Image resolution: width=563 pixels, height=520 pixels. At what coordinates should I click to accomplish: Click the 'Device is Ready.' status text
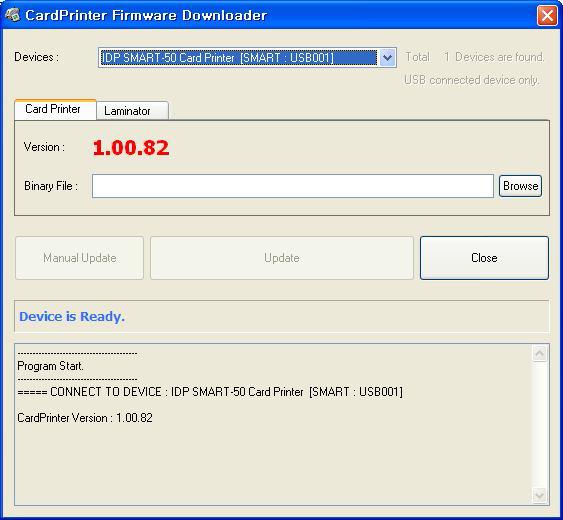pyautogui.click(x=72, y=316)
